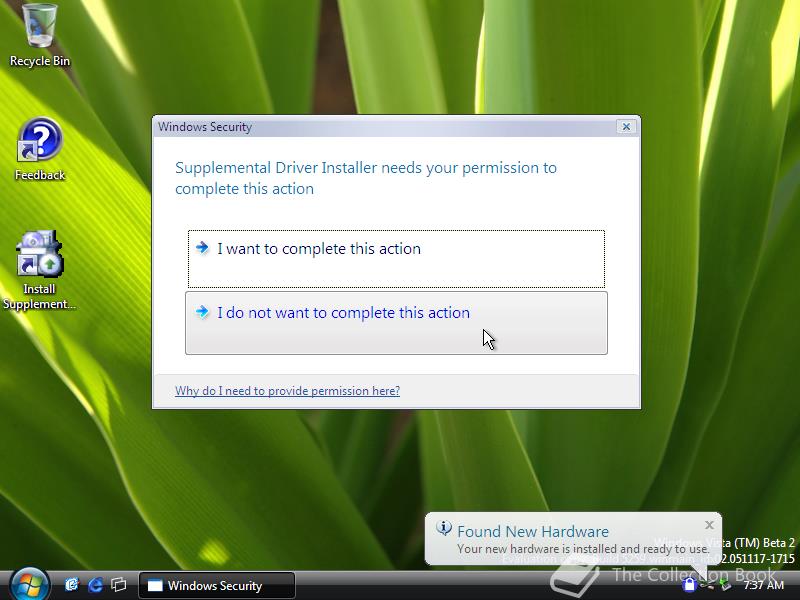Click the switch between windows quick launch icon
Image resolution: width=800 pixels, height=600 pixels.
coord(119,585)
